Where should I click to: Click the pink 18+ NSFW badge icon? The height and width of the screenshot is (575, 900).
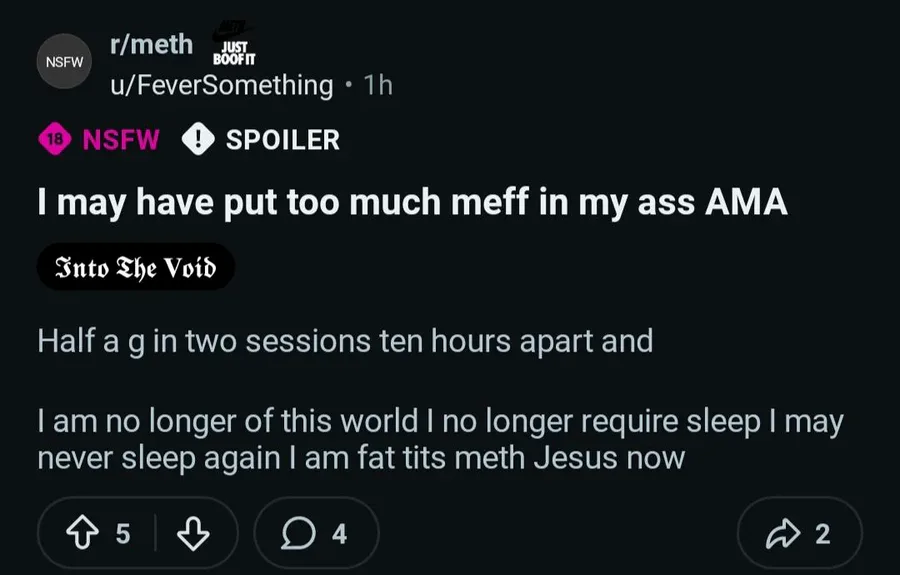coord(54,140)
